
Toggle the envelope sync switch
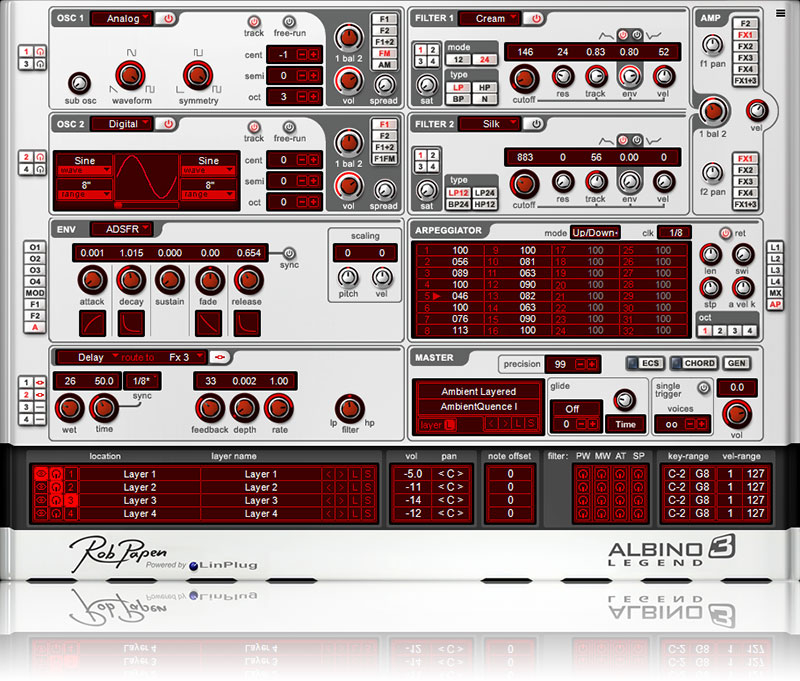(x=289, y=253)
